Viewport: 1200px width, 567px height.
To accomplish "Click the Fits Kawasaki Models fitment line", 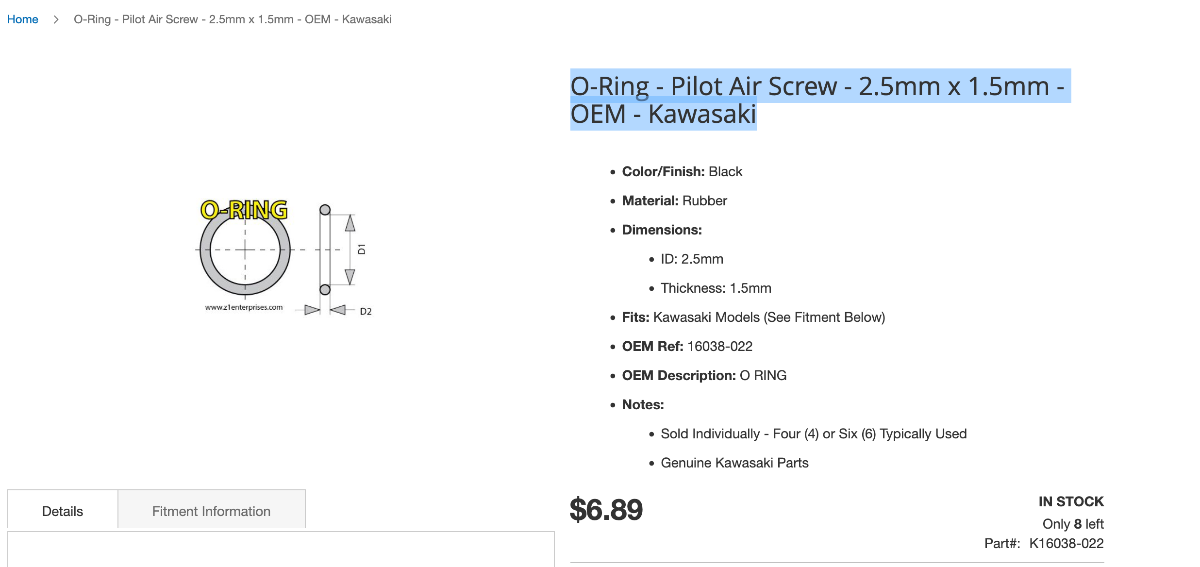I will tap(753, 317).
